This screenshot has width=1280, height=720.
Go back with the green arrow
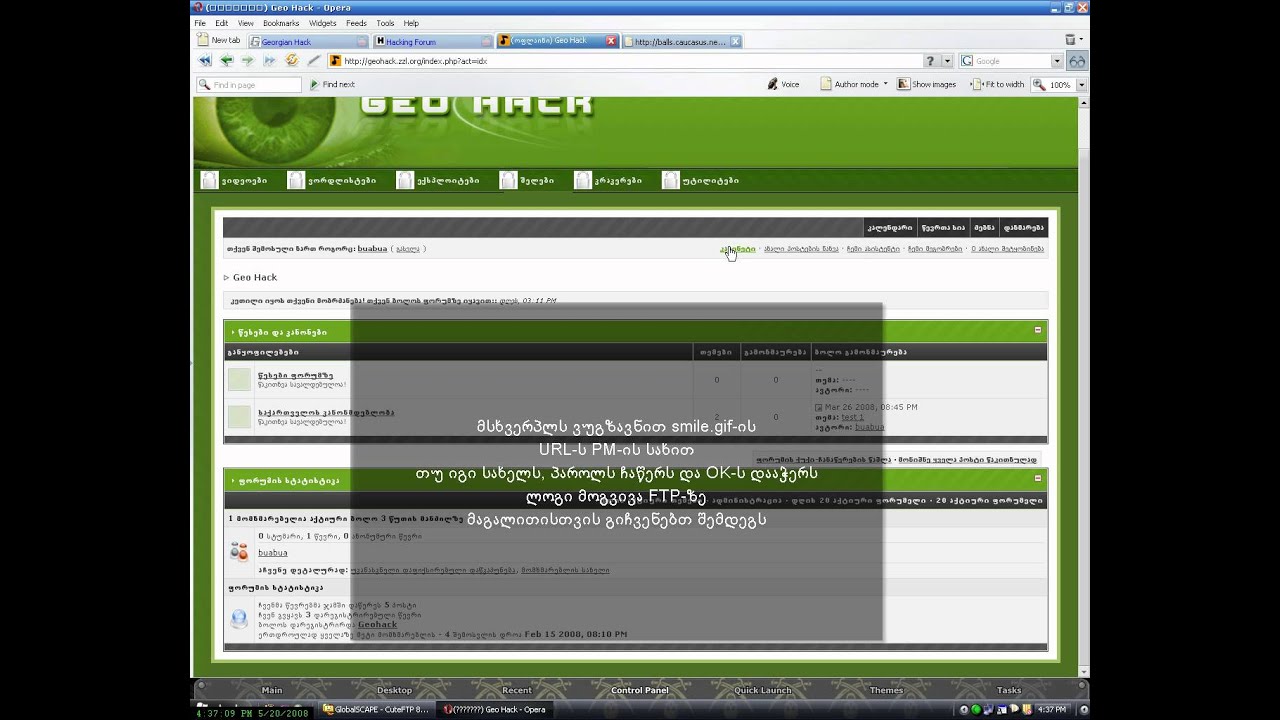227,61
